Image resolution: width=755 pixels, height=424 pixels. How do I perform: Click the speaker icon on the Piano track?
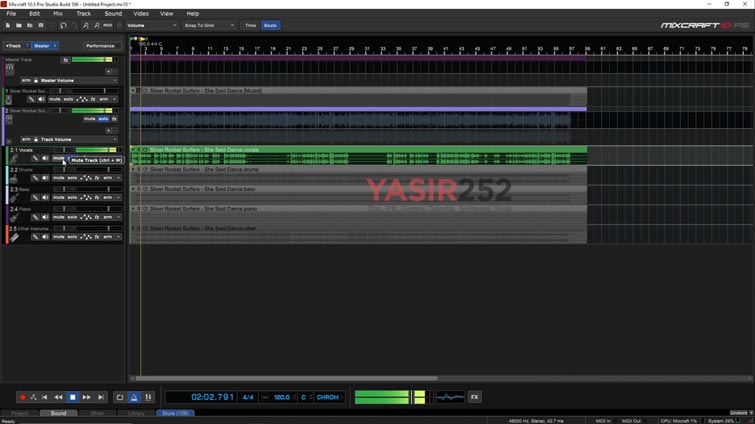tap(45, 217)
